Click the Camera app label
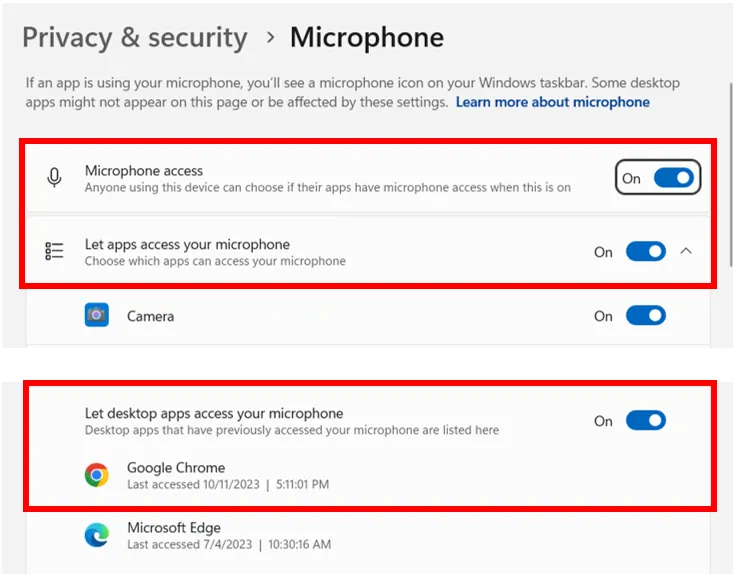This screenshot has height=574, width=733. [150, 316]
